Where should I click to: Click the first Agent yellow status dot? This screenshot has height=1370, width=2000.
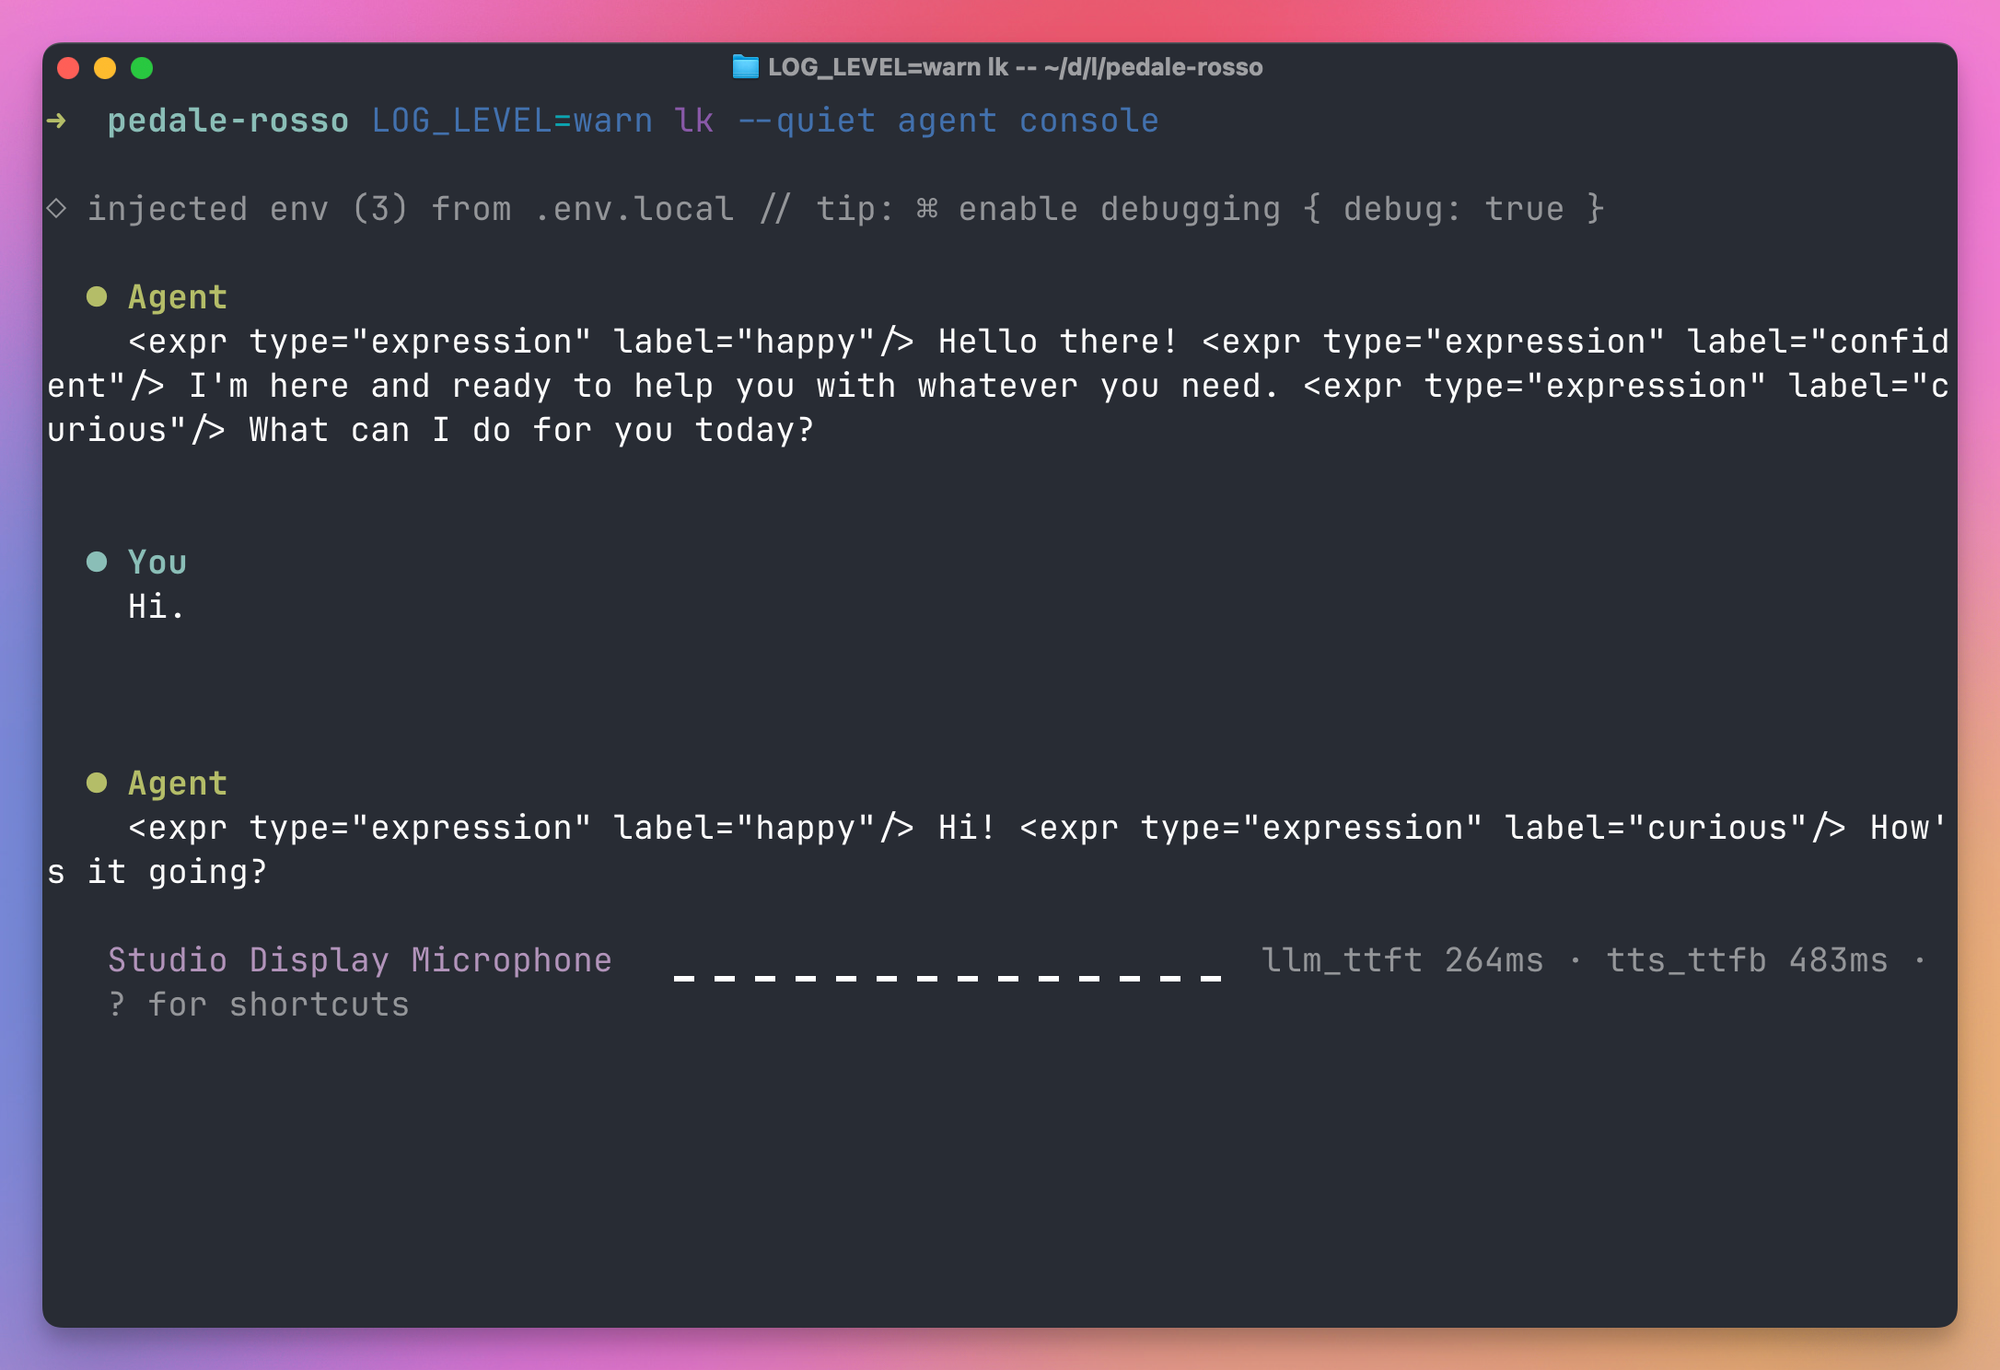(x=97, y=296)
